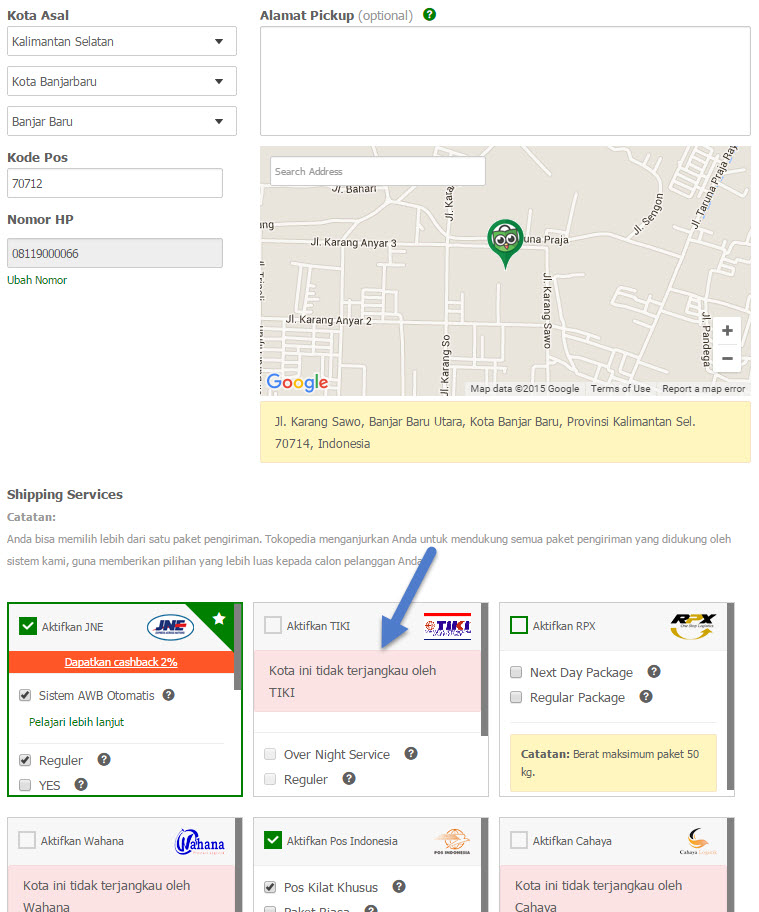
Task: Click the Jl. Karang Sawo address note
Action: tap(505, 432)
